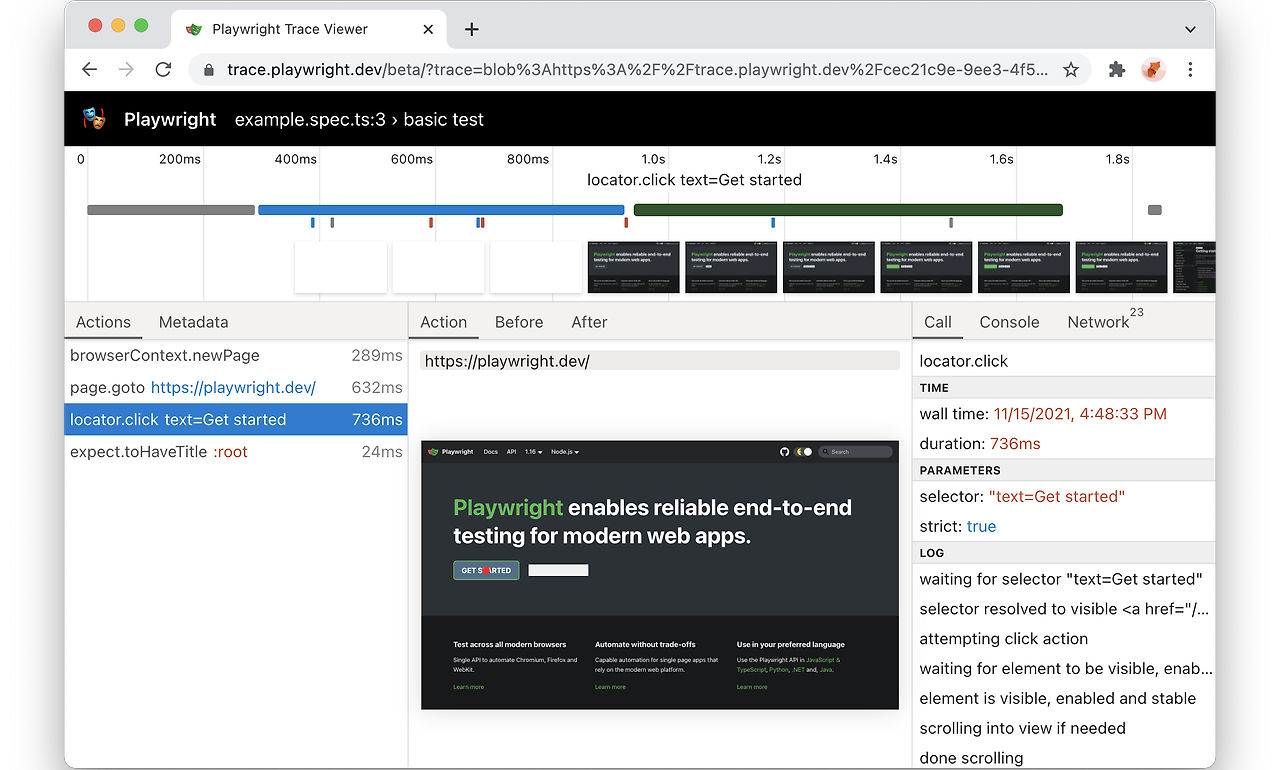Click the 'example.spec.ts:3 › basic test' title
Viewport: 1280px width, 770px height.
[x=359, y=119]
